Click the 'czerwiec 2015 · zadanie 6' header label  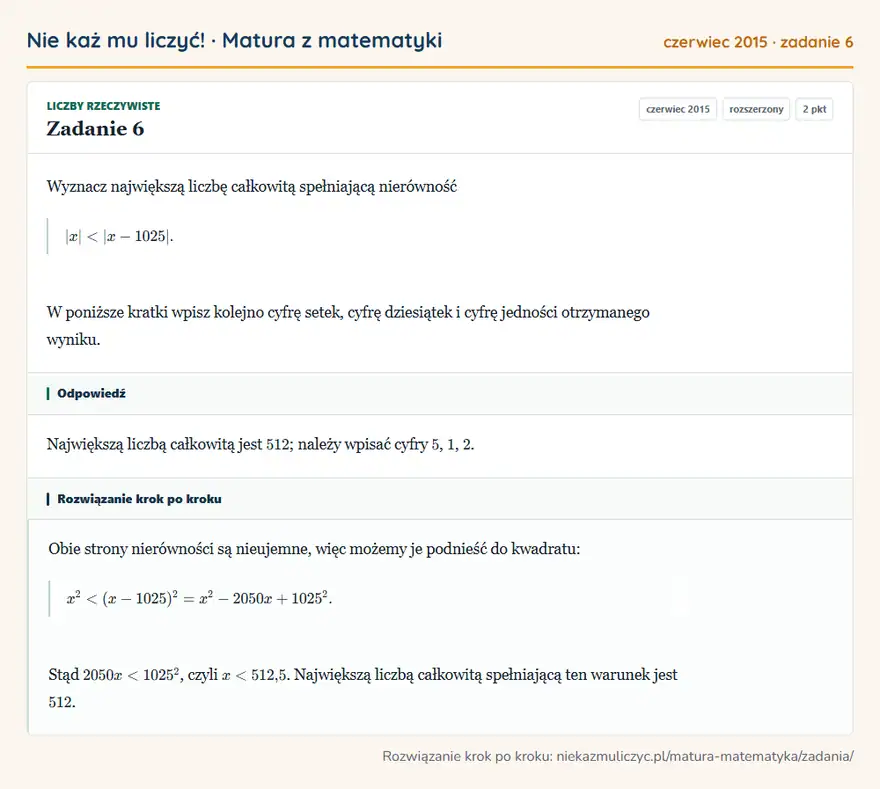[758, 42]
